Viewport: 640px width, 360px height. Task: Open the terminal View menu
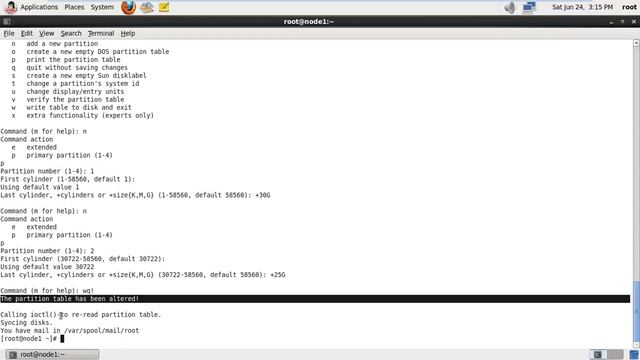(x=46, y=33)
